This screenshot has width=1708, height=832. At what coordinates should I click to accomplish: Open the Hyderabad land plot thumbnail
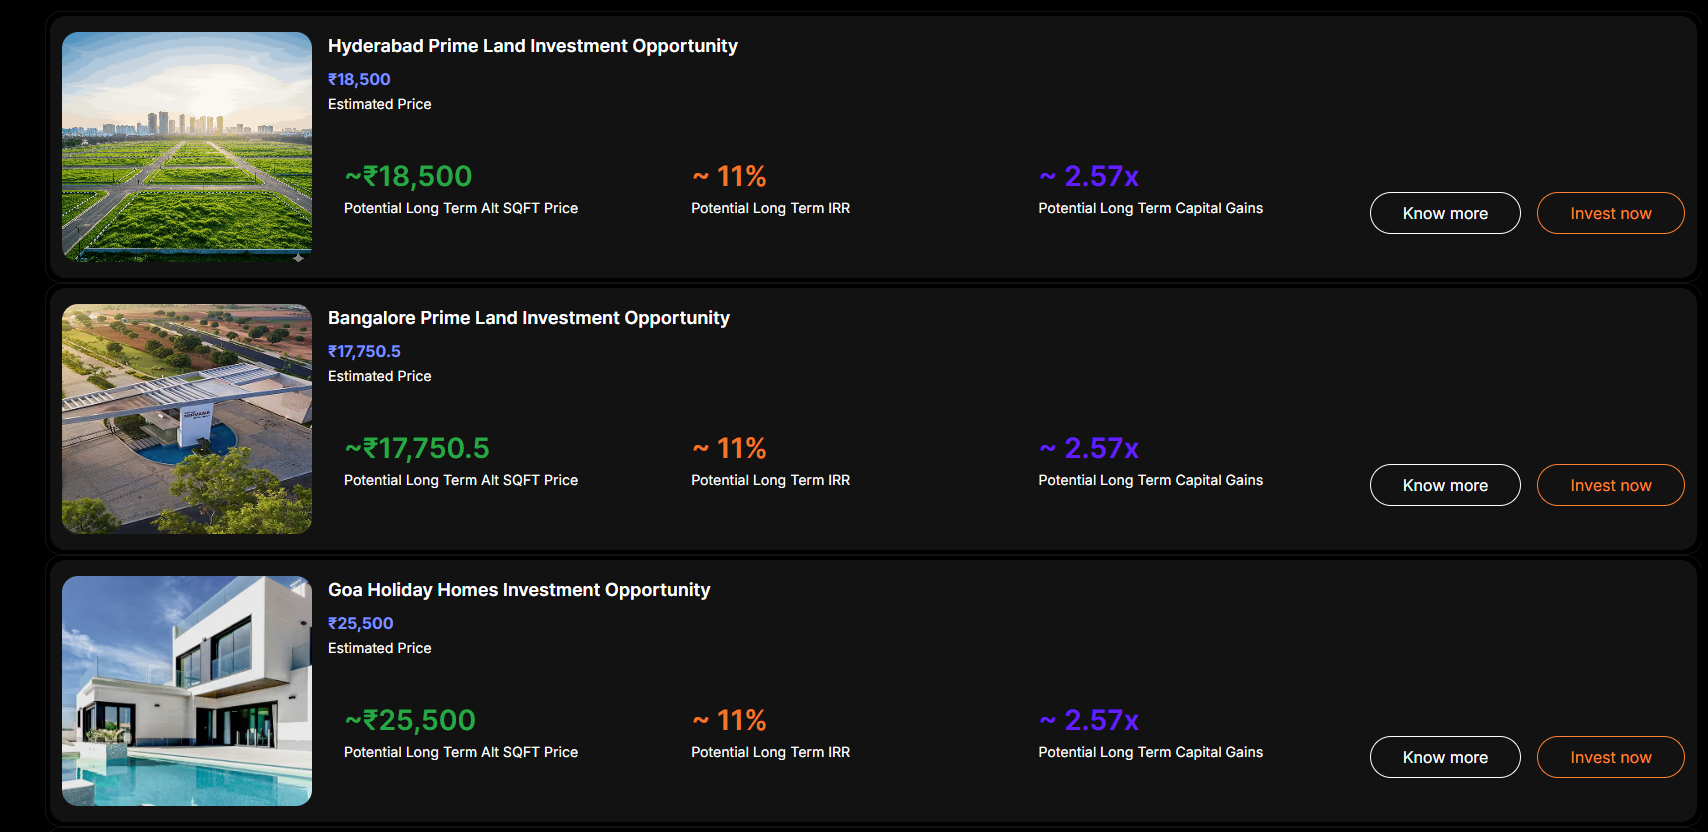coord(187,147)
